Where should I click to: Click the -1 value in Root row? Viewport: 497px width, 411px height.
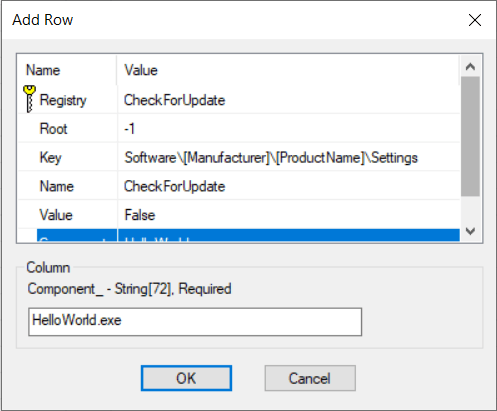coord(129,129)
